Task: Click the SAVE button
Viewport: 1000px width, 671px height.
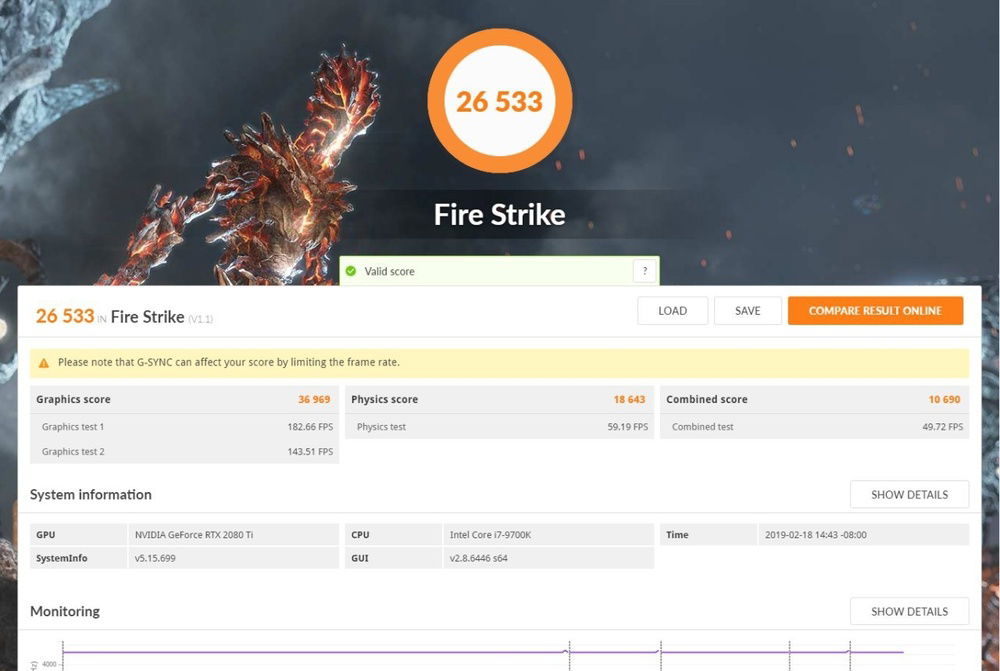Action: pyautogui.click(x=747, y=310)
